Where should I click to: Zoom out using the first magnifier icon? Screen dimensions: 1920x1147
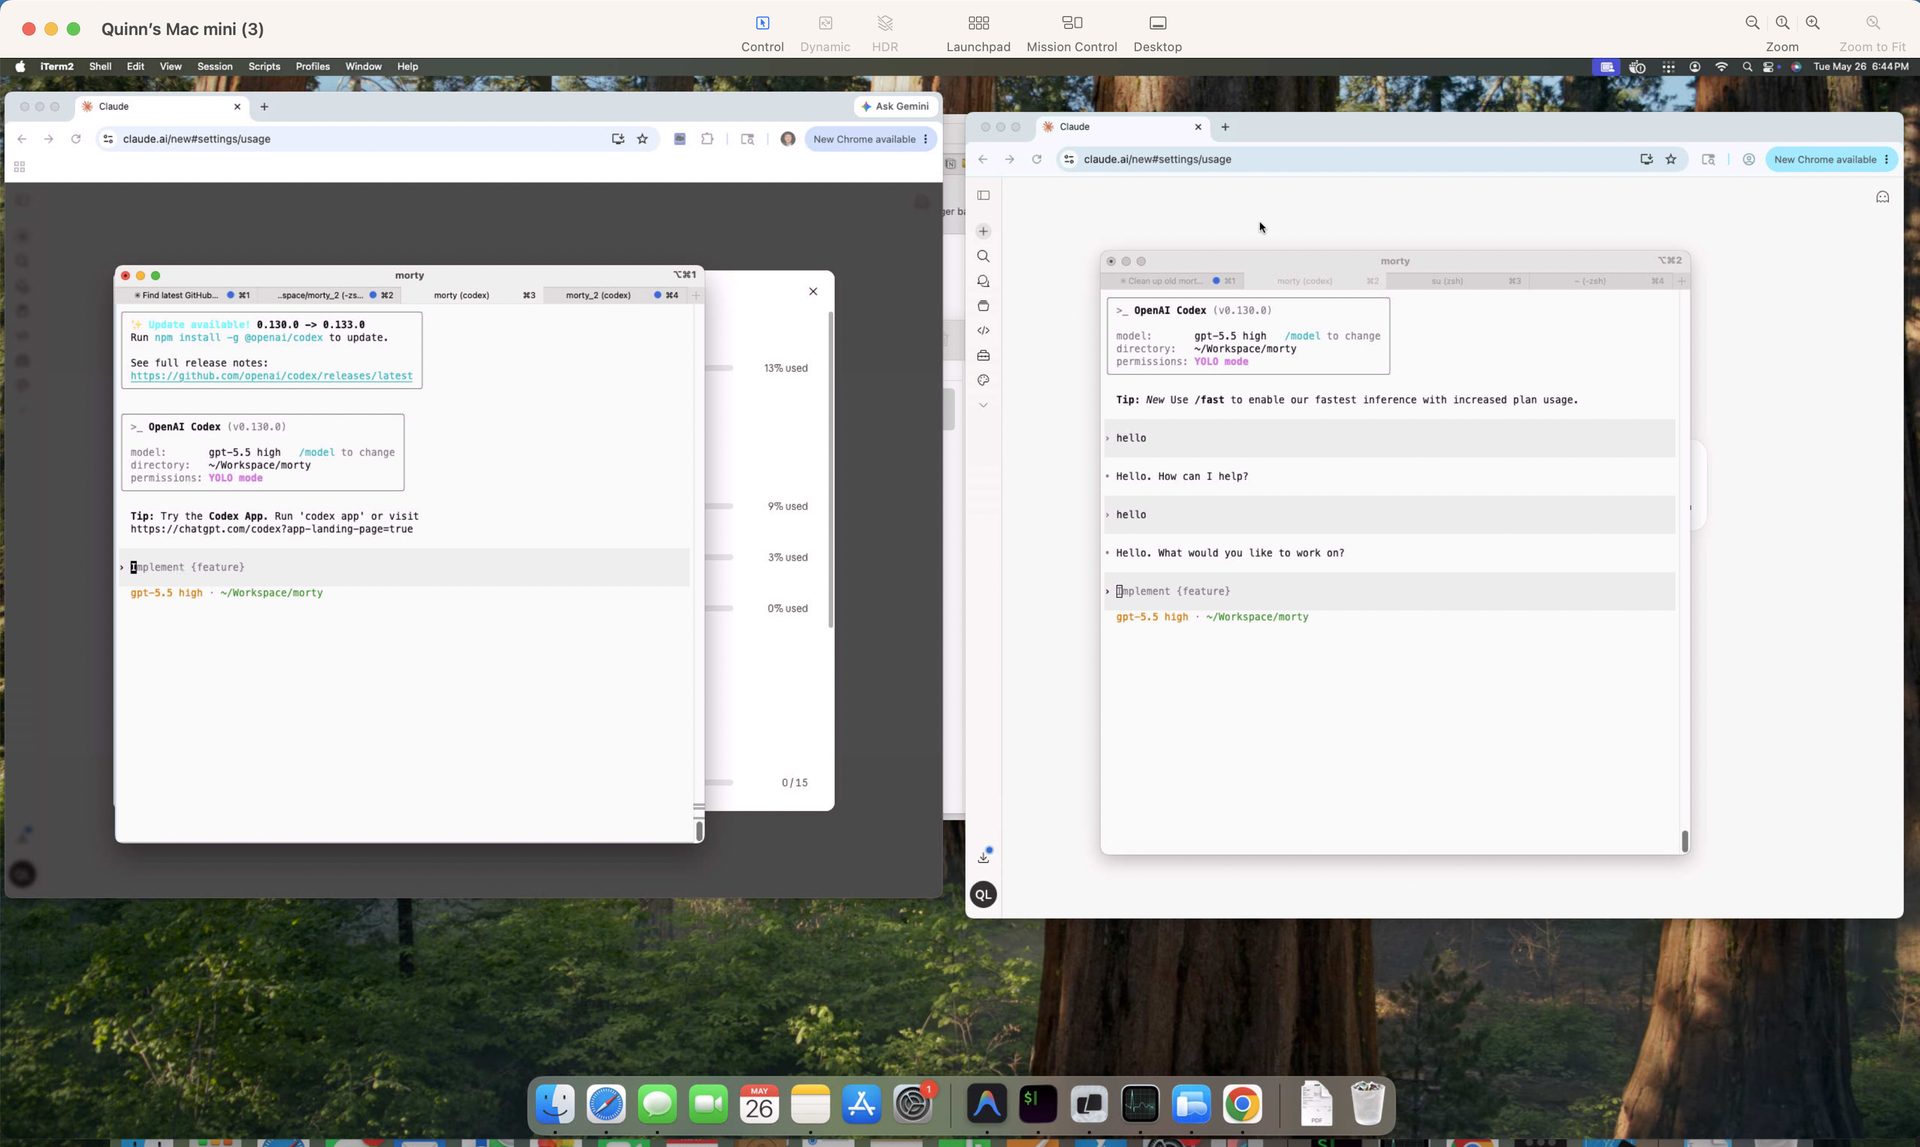coord(1752,23)
